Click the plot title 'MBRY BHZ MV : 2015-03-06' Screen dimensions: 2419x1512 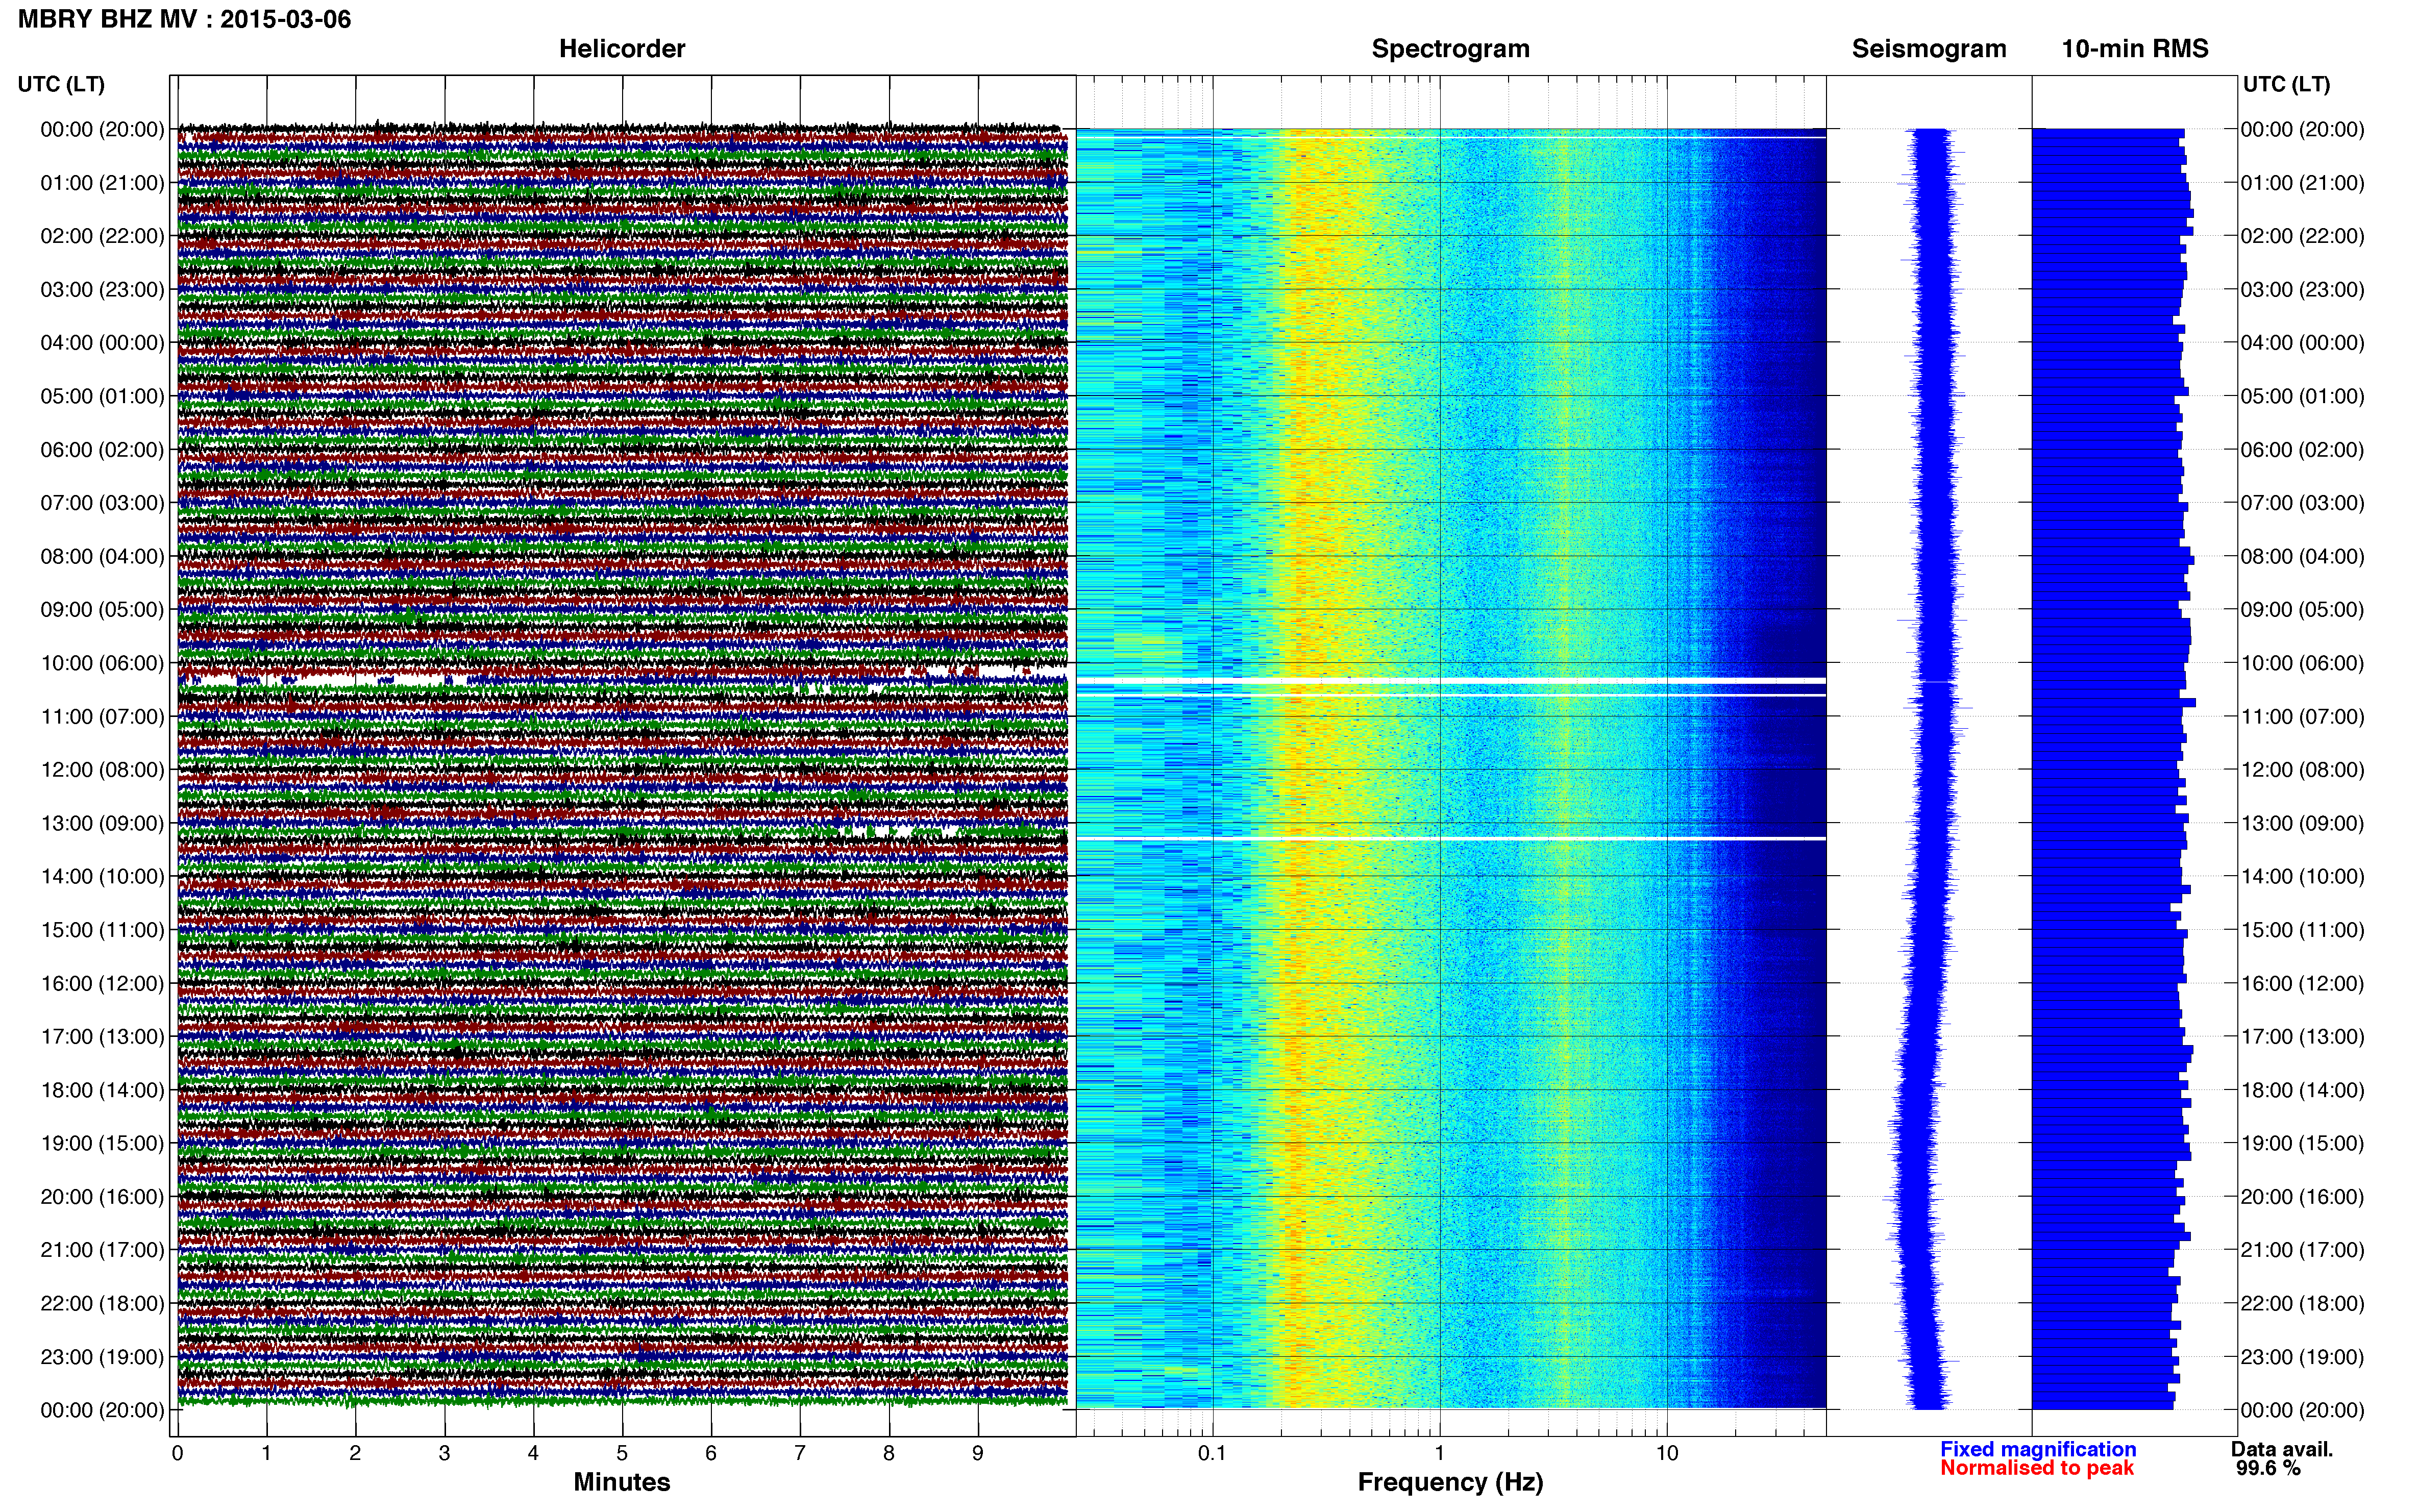(184, 19)
